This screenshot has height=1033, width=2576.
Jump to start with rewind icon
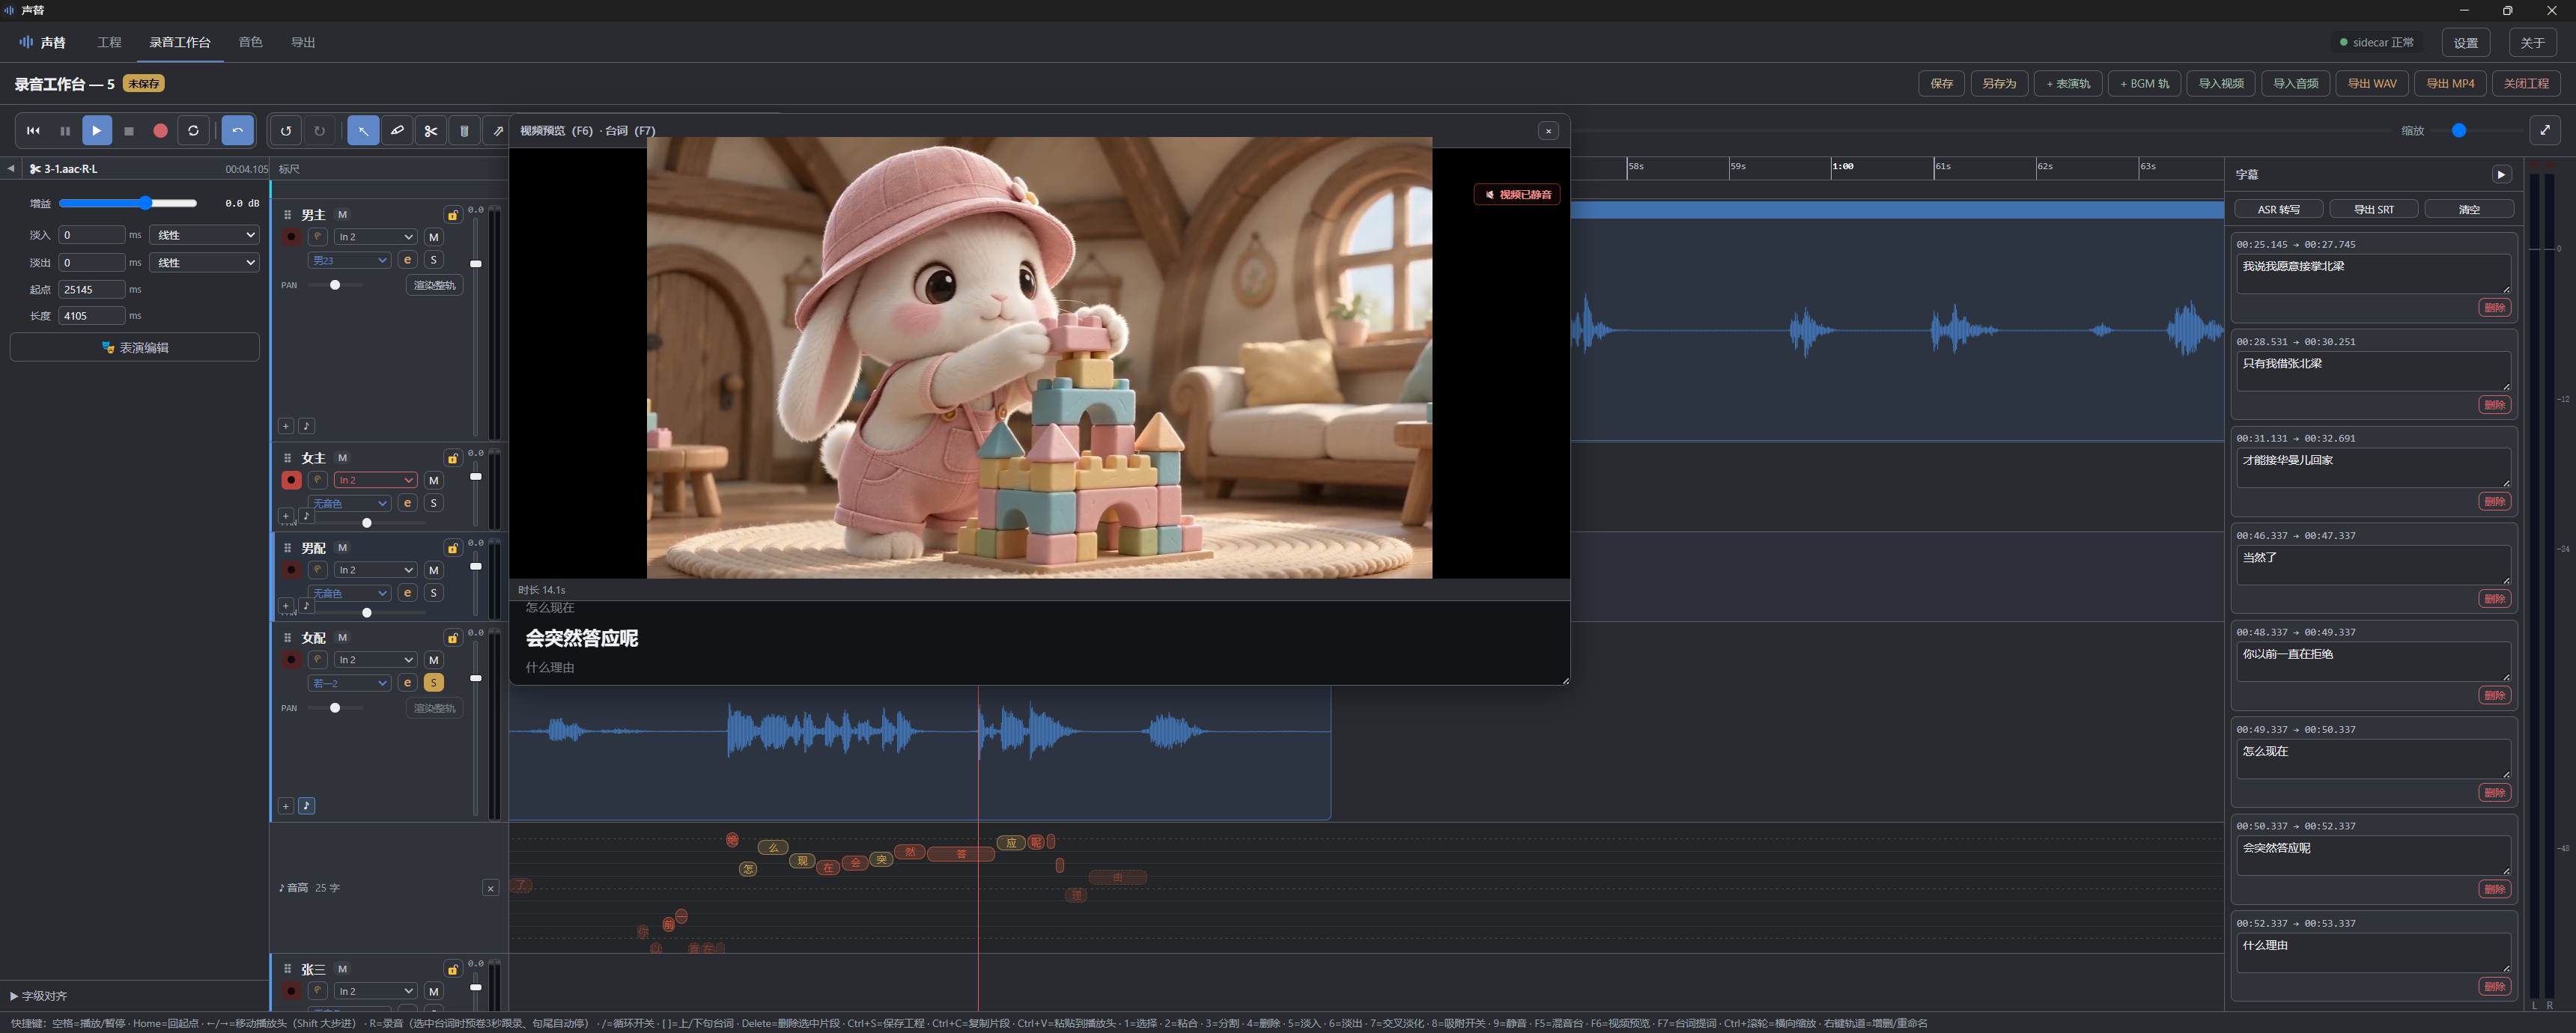pos(33,131)
